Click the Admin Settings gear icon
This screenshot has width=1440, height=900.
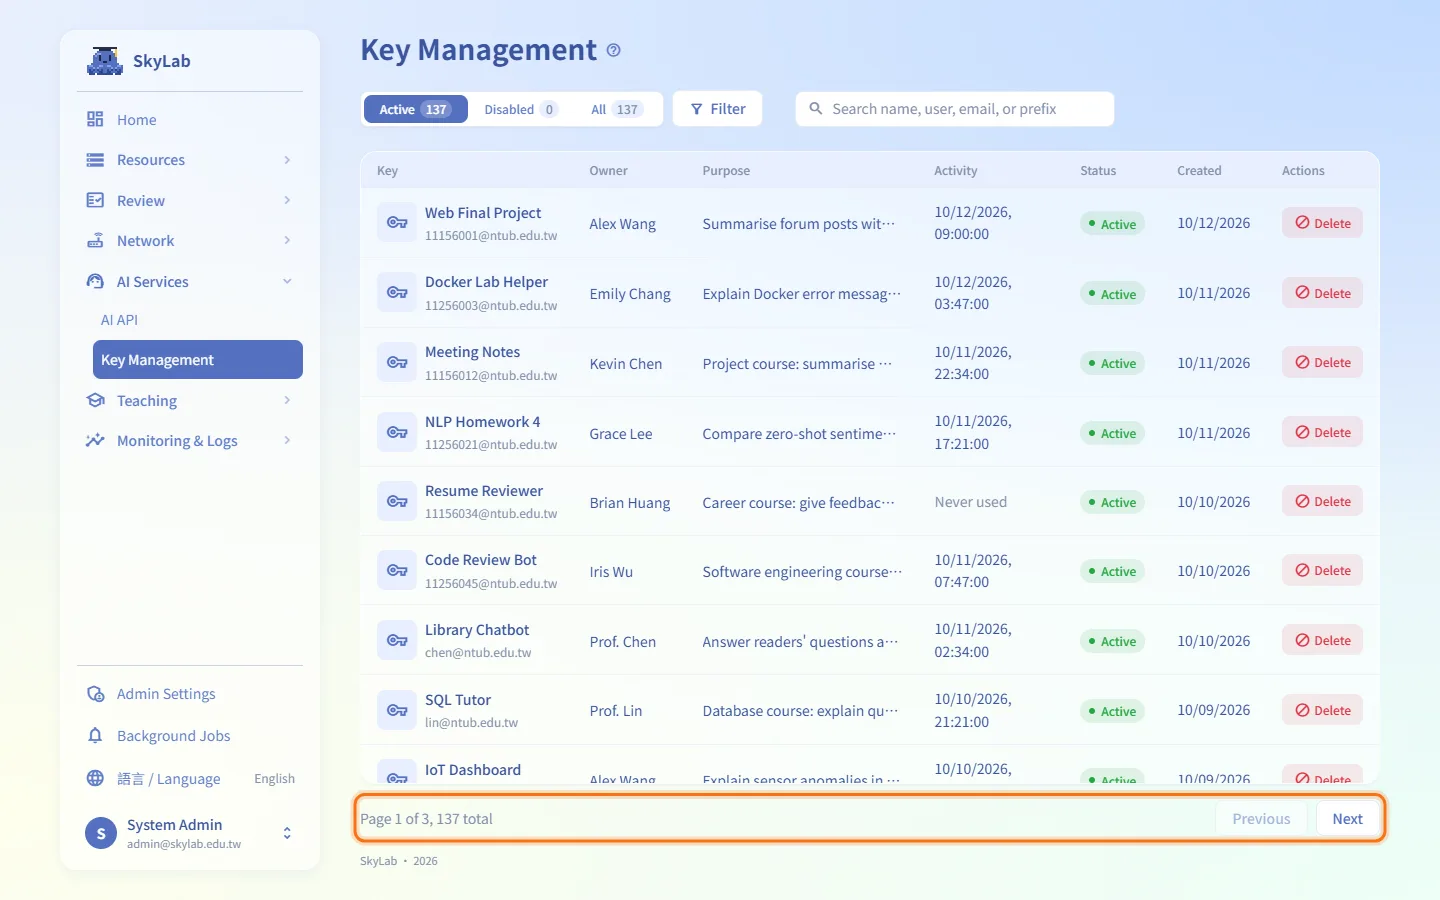(95, 694)
